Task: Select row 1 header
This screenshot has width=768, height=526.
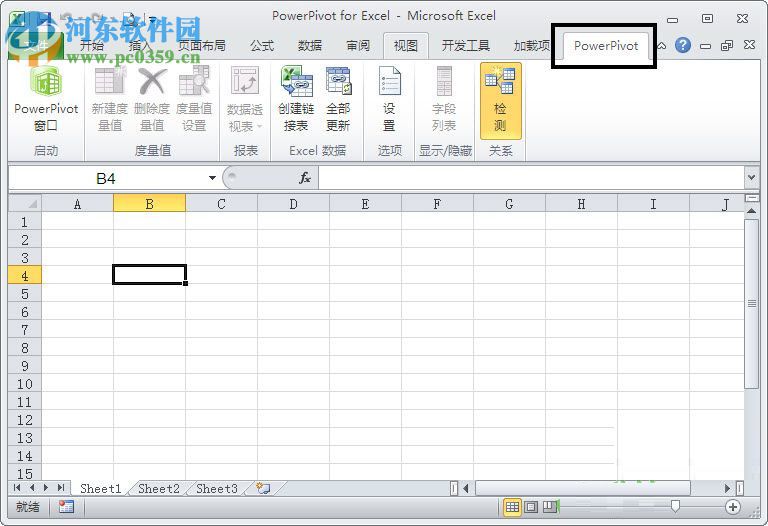Action: (x=24, y=222)
